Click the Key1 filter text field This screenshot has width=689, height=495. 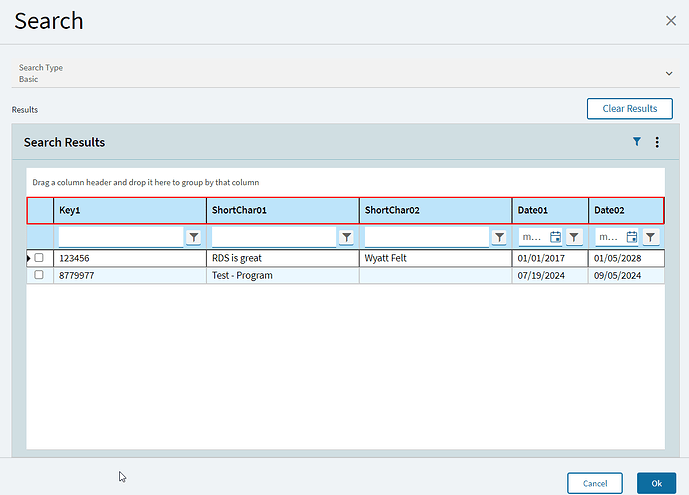[x=121, y=237]
